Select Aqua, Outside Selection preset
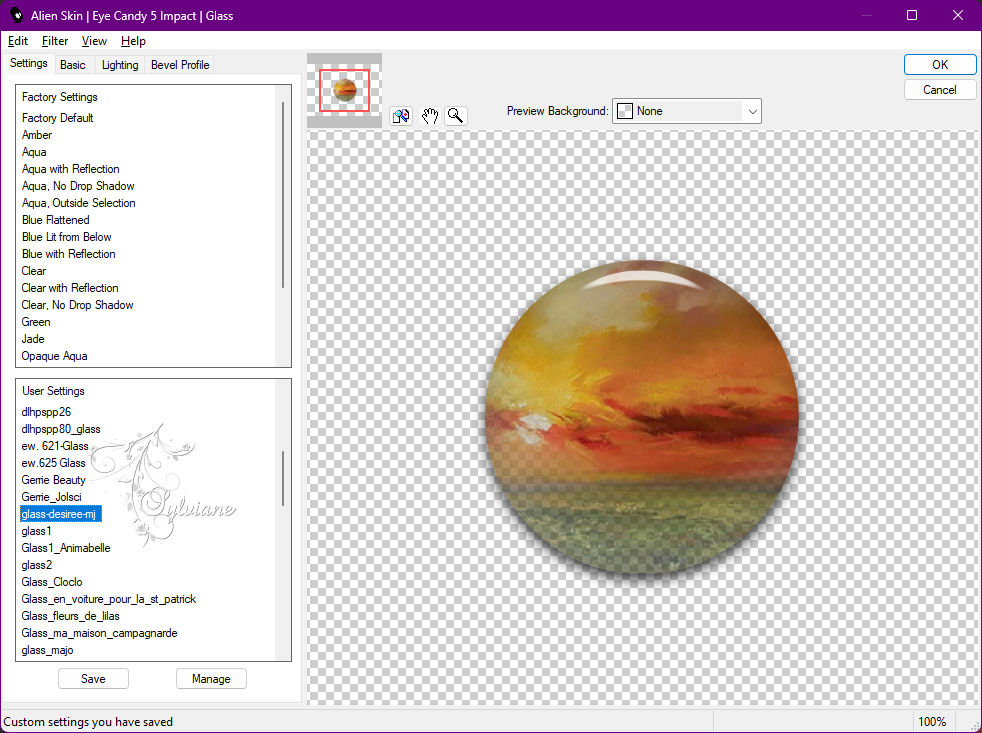Viewport: 982px width, 733px height. coord(78,202)
